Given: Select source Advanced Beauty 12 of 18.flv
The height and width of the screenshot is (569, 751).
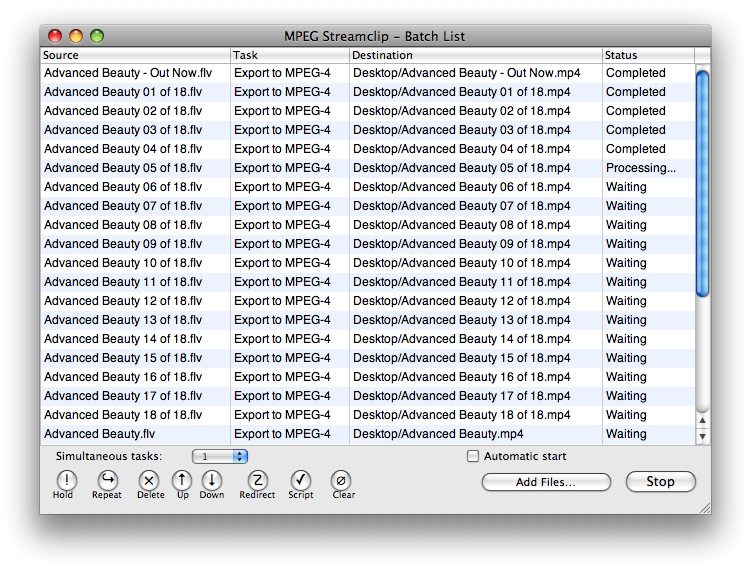Looking at the screenshot, I should point(123,301).
